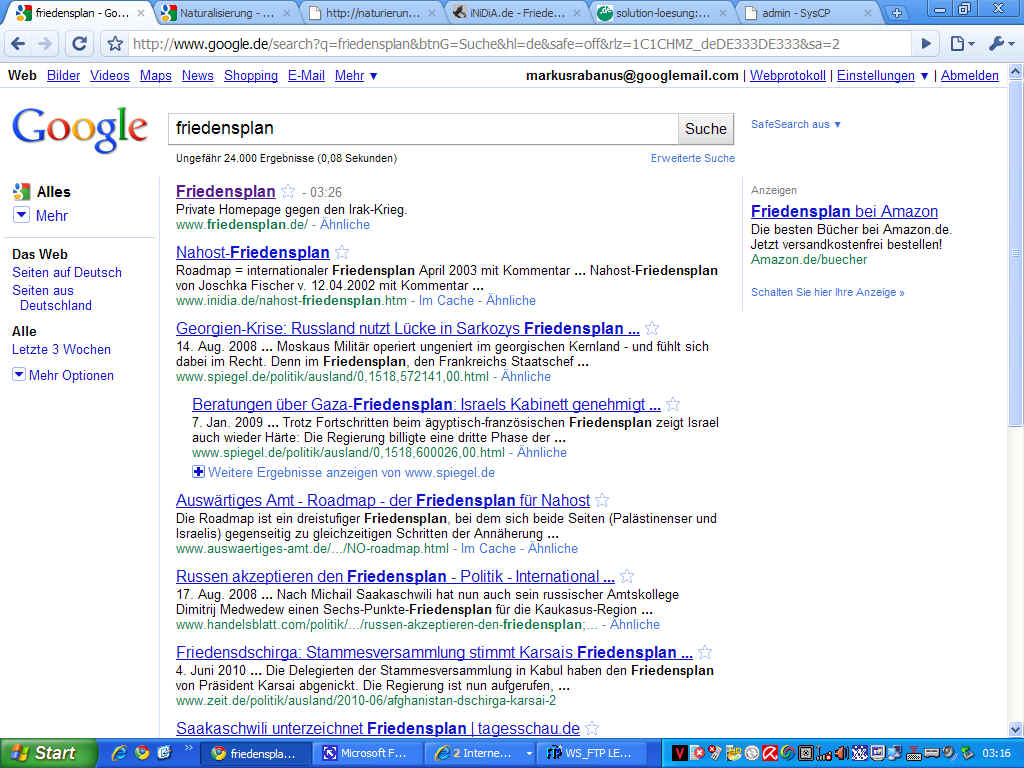
Task: Bookmark this page with the address bar star
Action: tap(116, 44)
